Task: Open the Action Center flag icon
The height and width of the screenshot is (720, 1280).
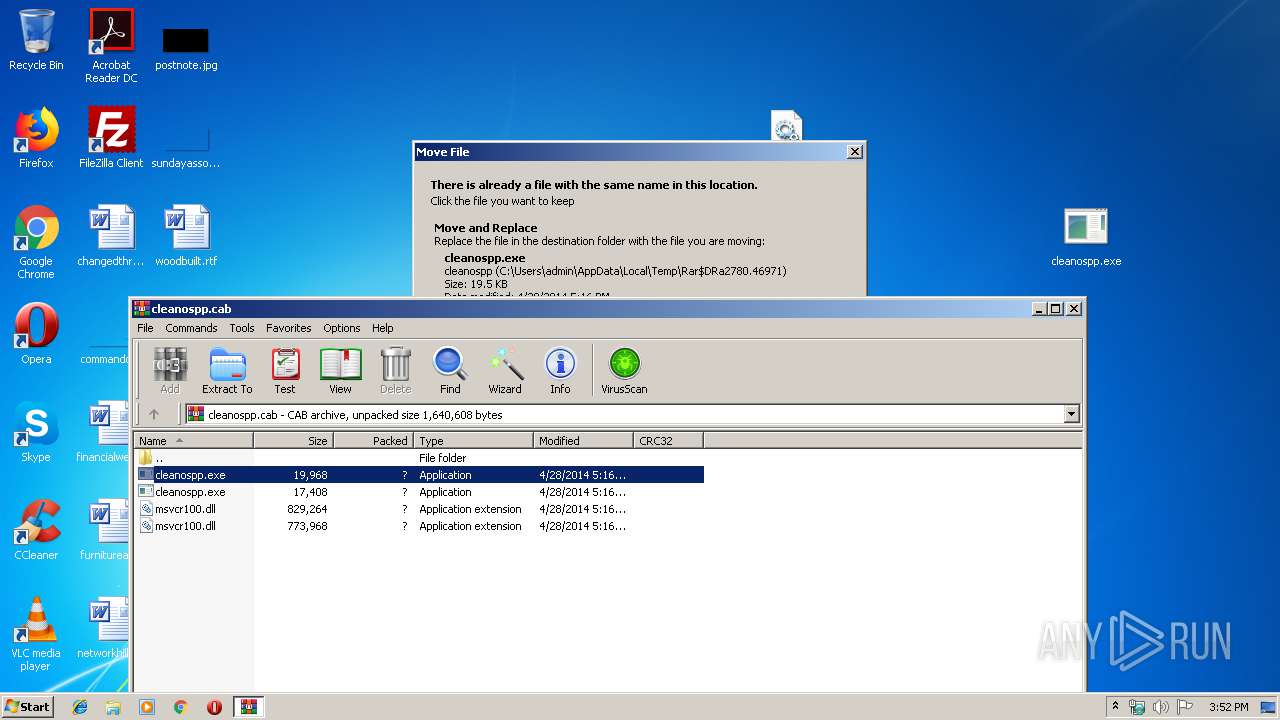Action: (1184, 707)
